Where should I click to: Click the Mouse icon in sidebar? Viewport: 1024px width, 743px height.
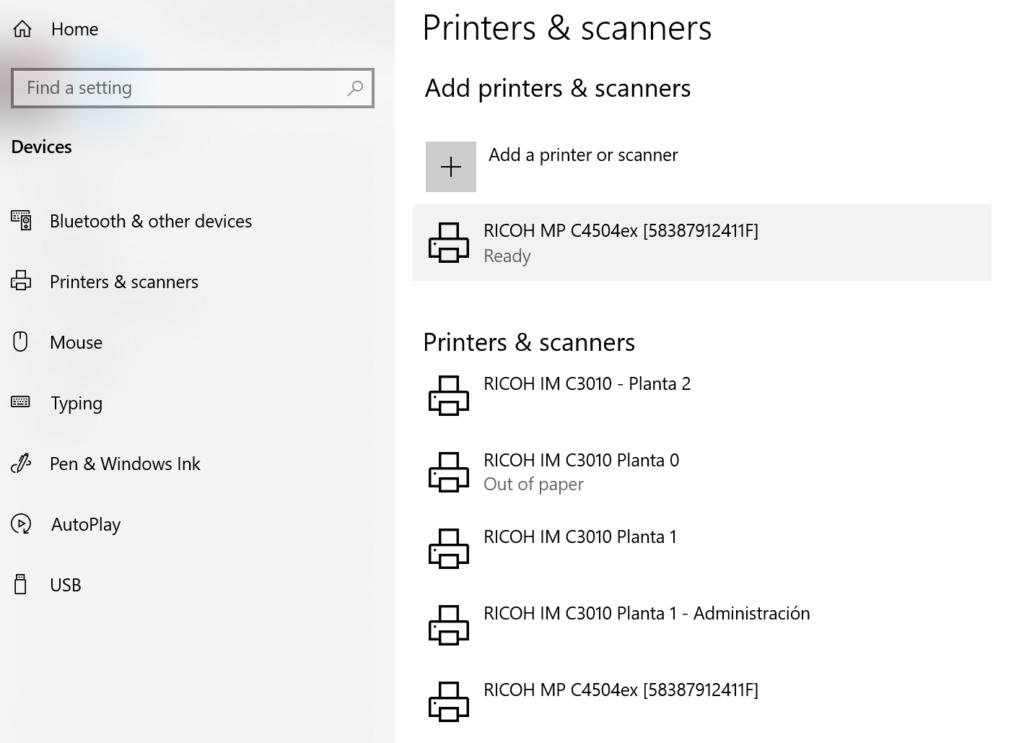click(19, 342)
